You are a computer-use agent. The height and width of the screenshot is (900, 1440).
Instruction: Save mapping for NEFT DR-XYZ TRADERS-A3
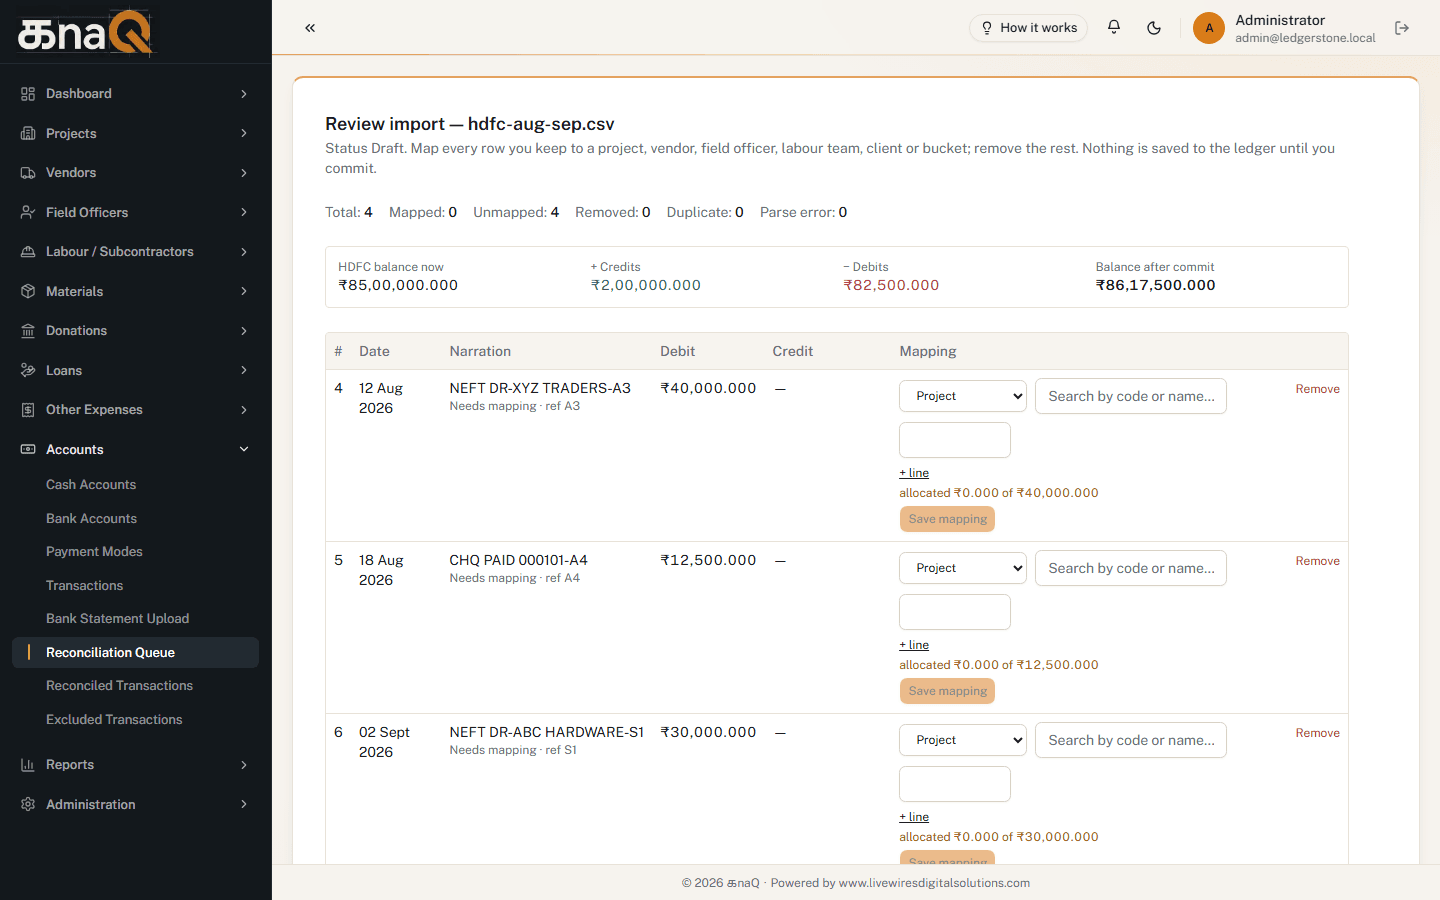[947, 519]
